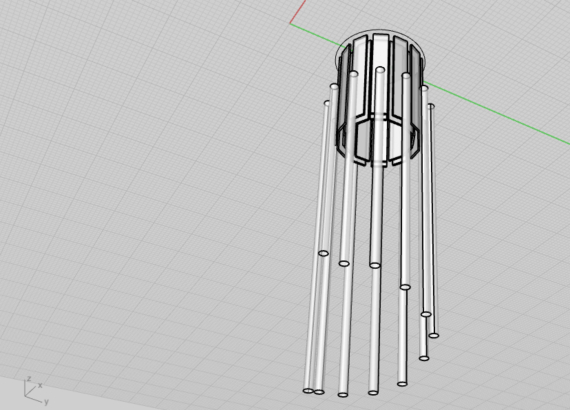Pick the top end of the rightmost rod
This screenshot has width=570, height=410.
tap(431, 106)
